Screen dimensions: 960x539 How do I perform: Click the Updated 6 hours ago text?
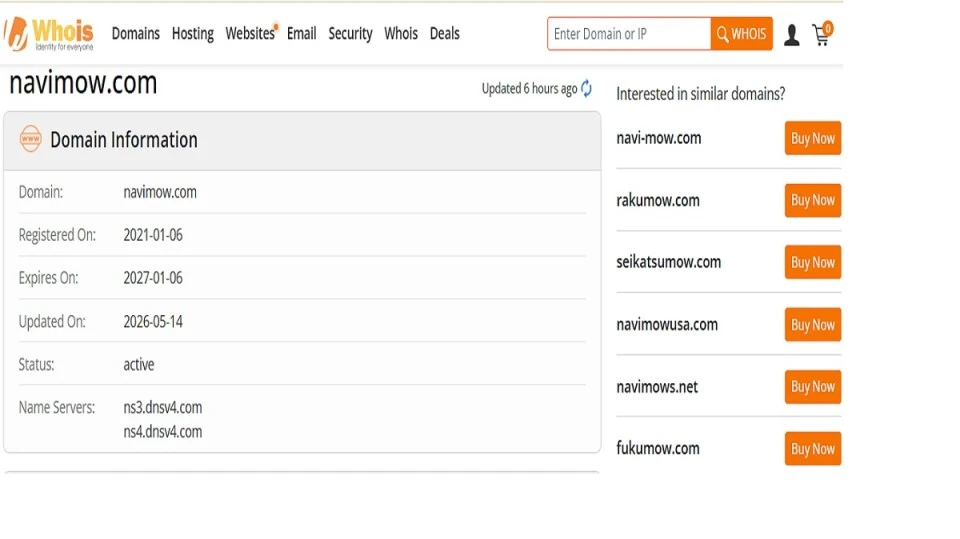530,89
